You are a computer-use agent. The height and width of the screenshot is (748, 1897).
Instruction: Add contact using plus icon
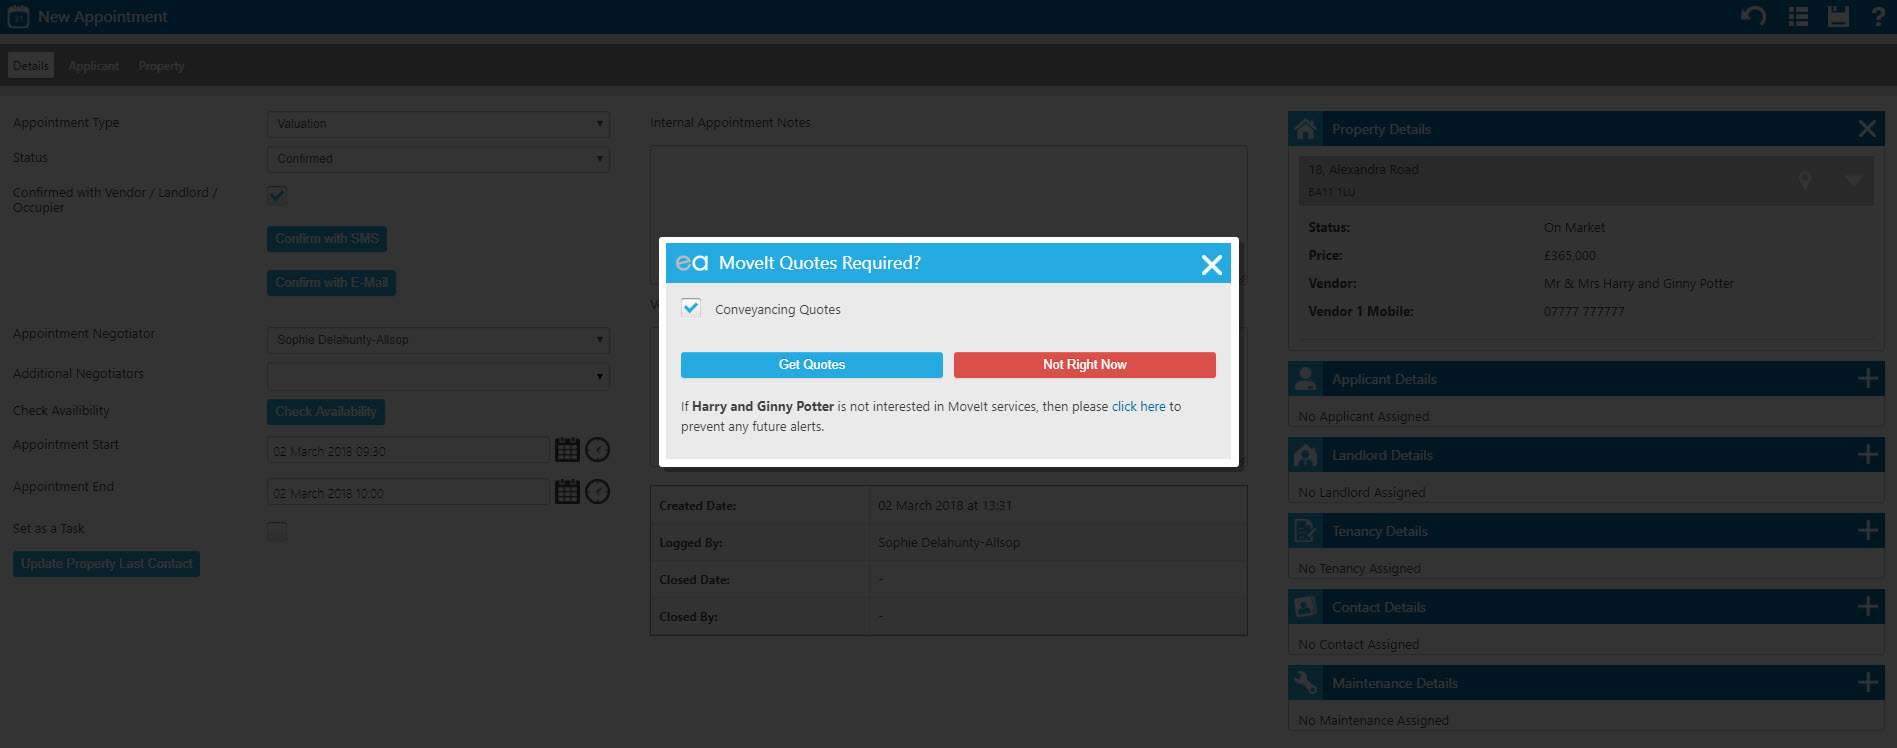coord(1867,607)
